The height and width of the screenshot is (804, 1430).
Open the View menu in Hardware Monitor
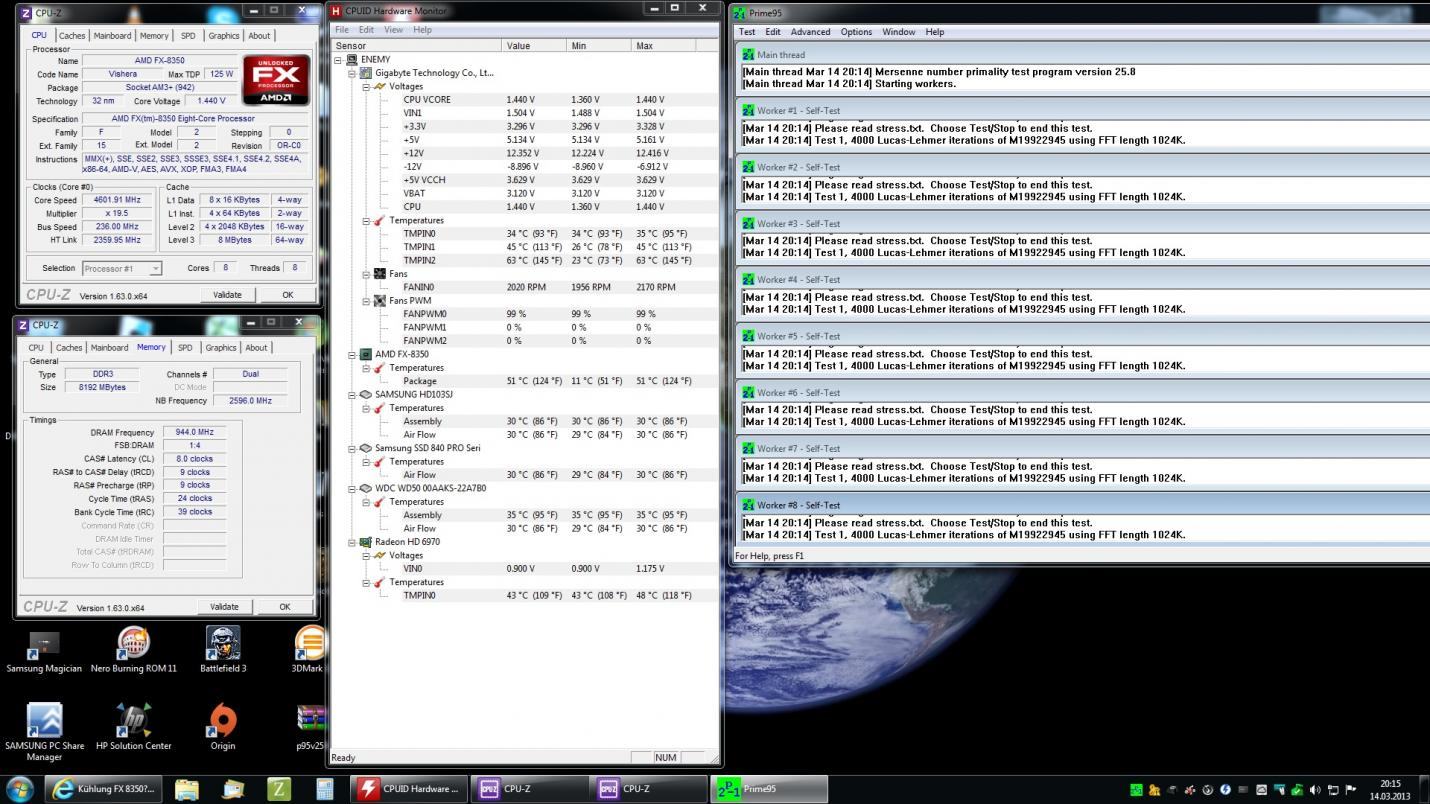click(393, 30)
